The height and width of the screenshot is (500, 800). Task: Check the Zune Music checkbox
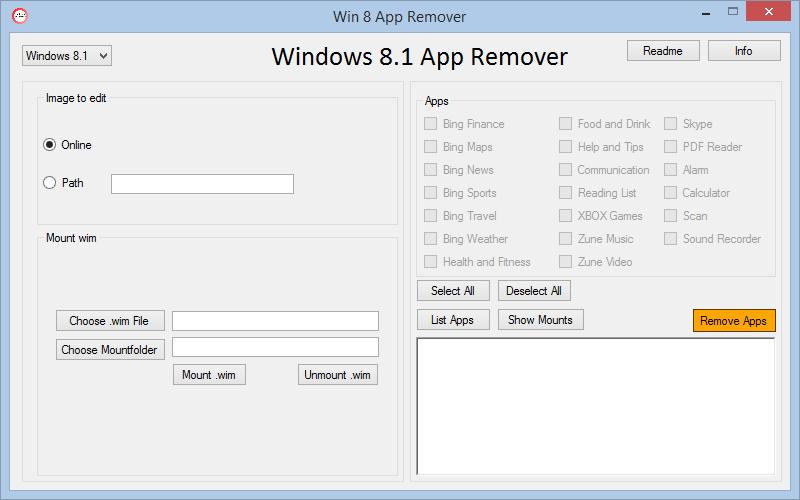pyautogui.click(x=565, y=239)
